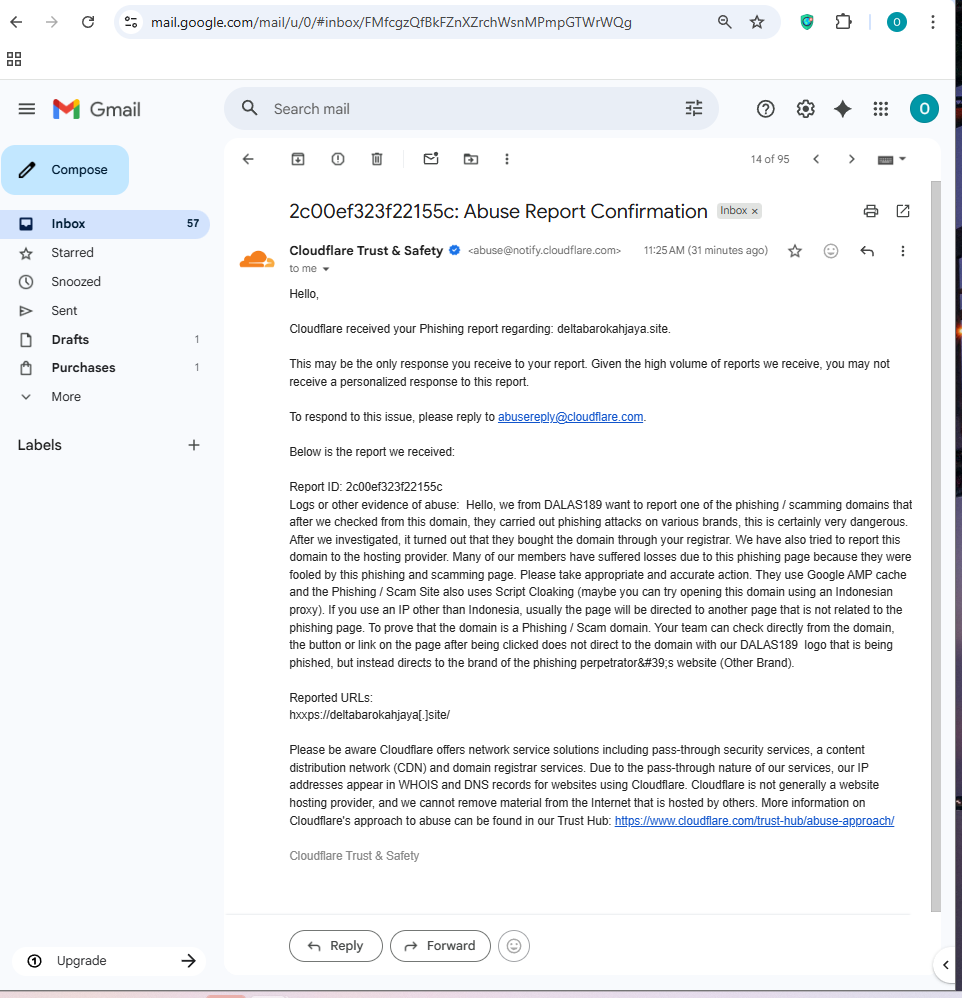
Task: Open the message's three-dot More menu
Action: point(902,251)
